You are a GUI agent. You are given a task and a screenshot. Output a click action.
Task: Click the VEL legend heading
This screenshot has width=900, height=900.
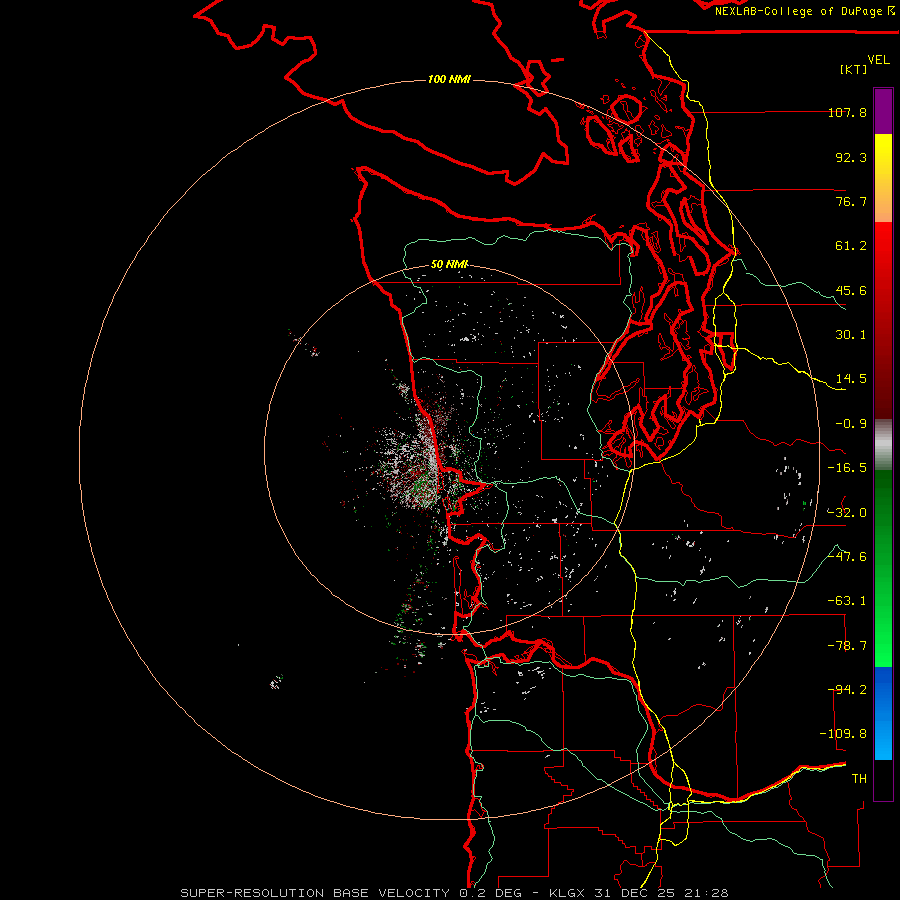[879, 60]
